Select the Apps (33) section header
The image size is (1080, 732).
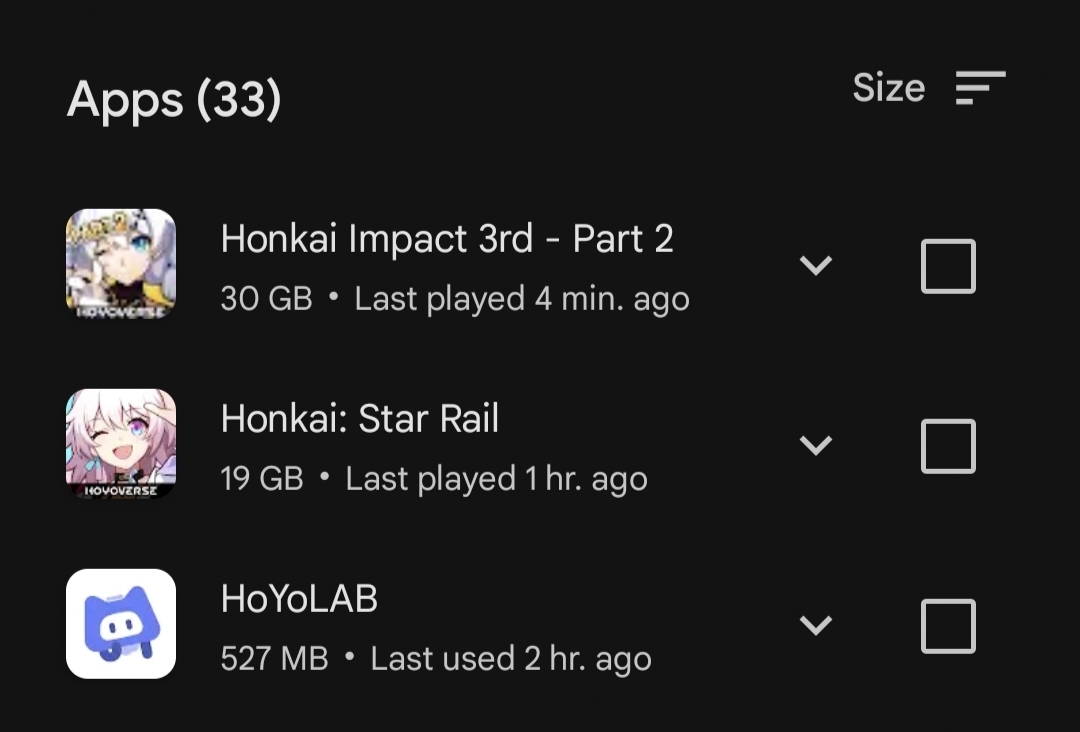tap(174, 99)
